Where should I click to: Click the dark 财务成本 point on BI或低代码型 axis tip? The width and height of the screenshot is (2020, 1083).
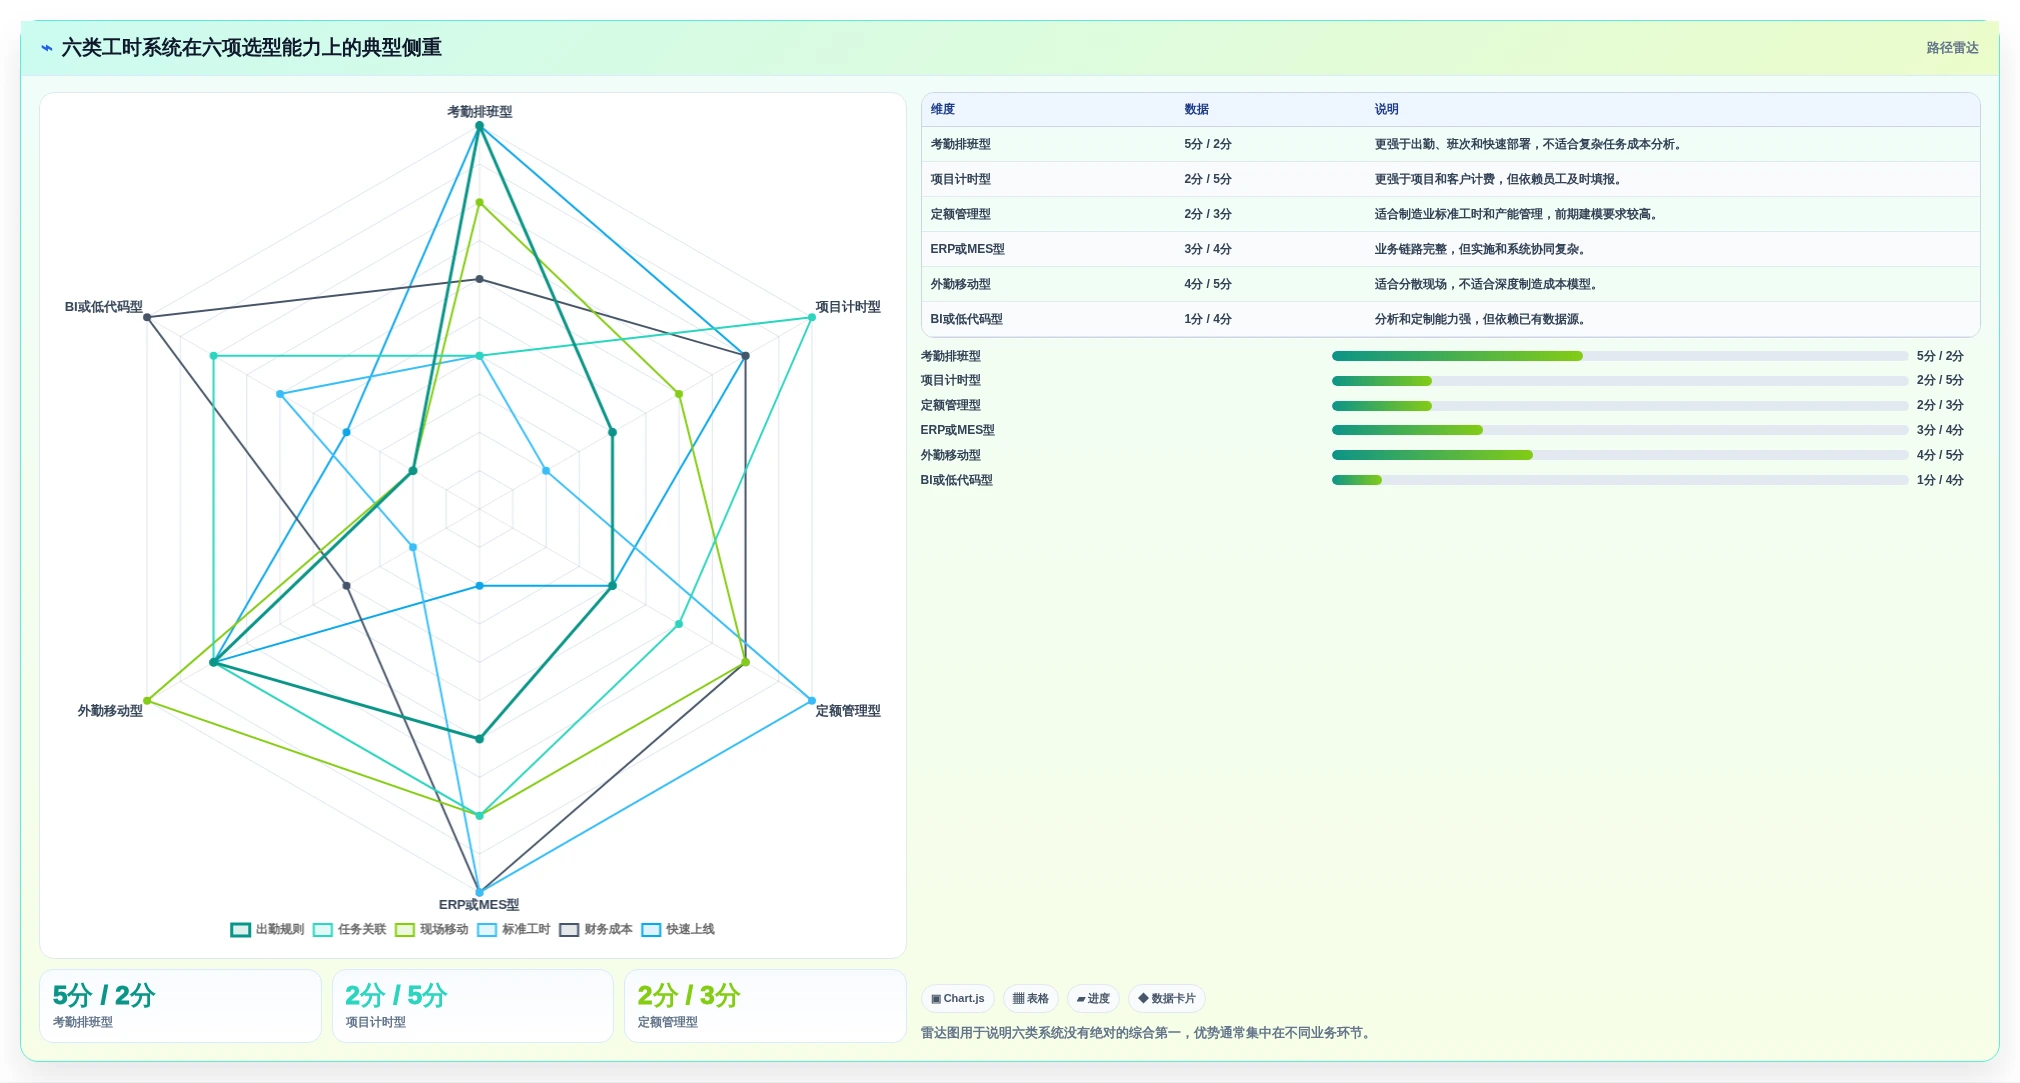click(x=147, y=317)
